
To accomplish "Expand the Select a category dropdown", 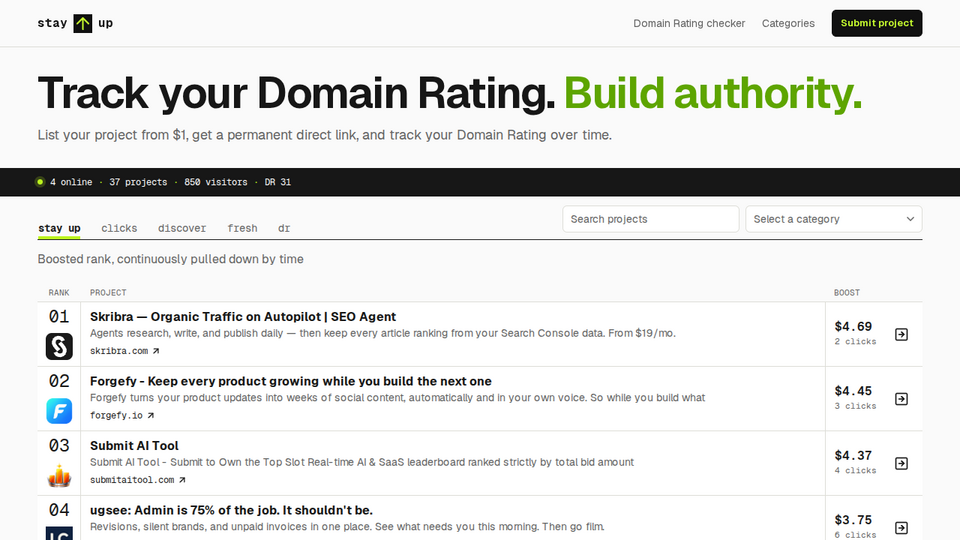I will [833, 219].
